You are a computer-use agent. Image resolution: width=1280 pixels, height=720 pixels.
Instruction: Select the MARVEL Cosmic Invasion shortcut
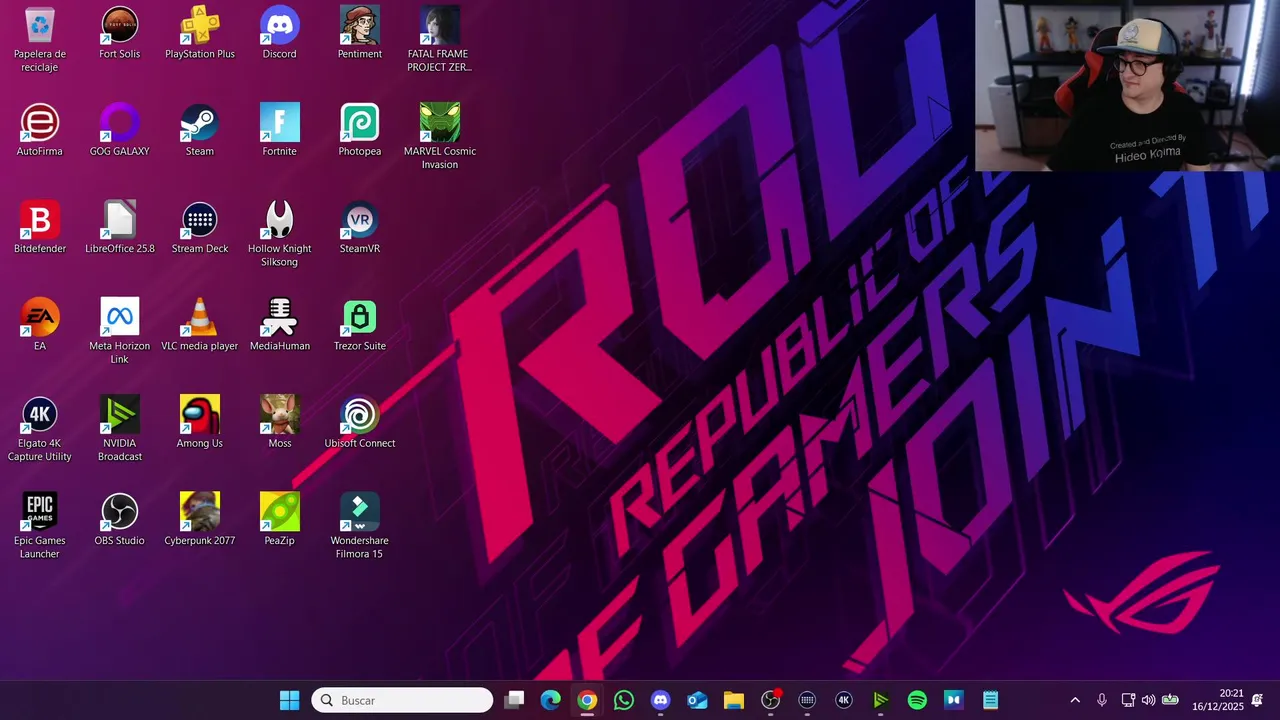[x=440, y=137]
